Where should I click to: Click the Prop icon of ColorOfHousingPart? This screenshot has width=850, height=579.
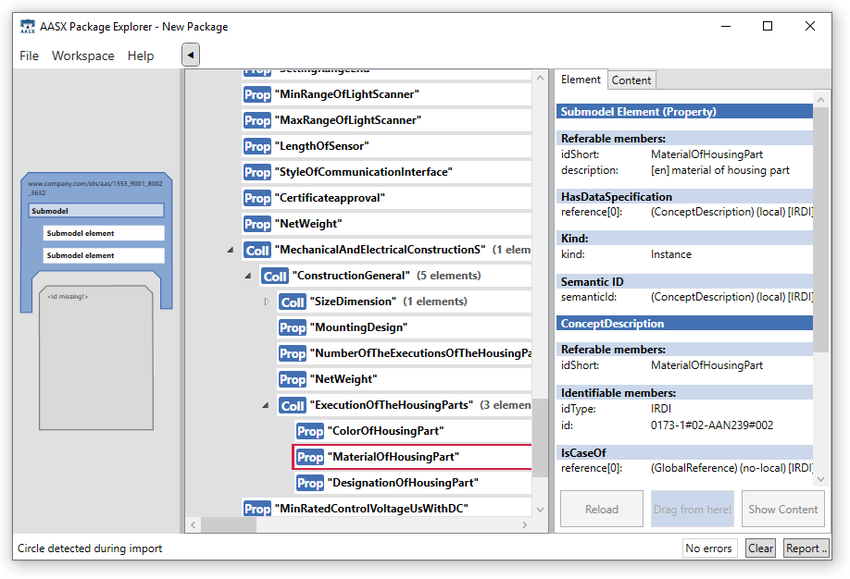tap(310, 431)
